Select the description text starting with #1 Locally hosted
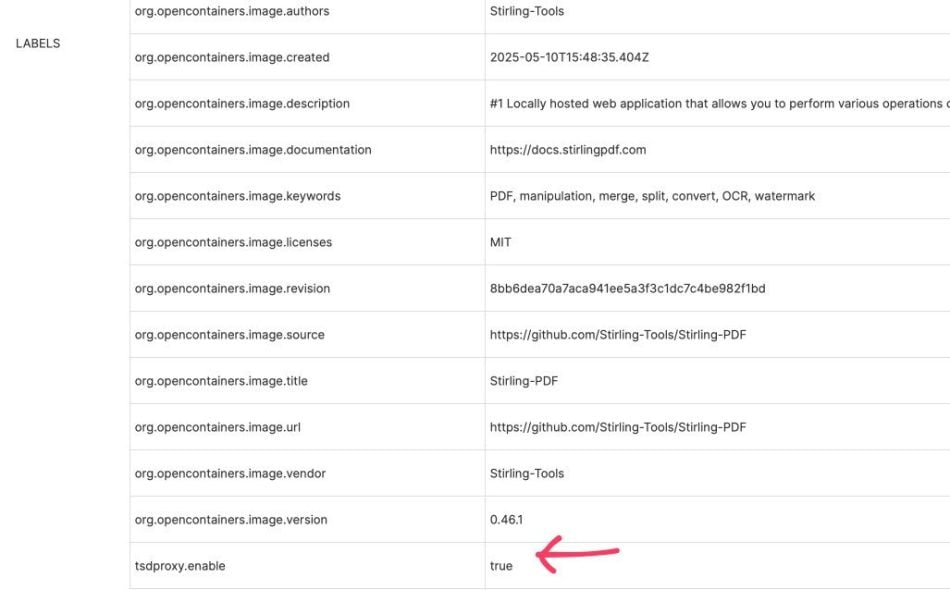This screenshot has height=590, width=950. tap(720, 104)
